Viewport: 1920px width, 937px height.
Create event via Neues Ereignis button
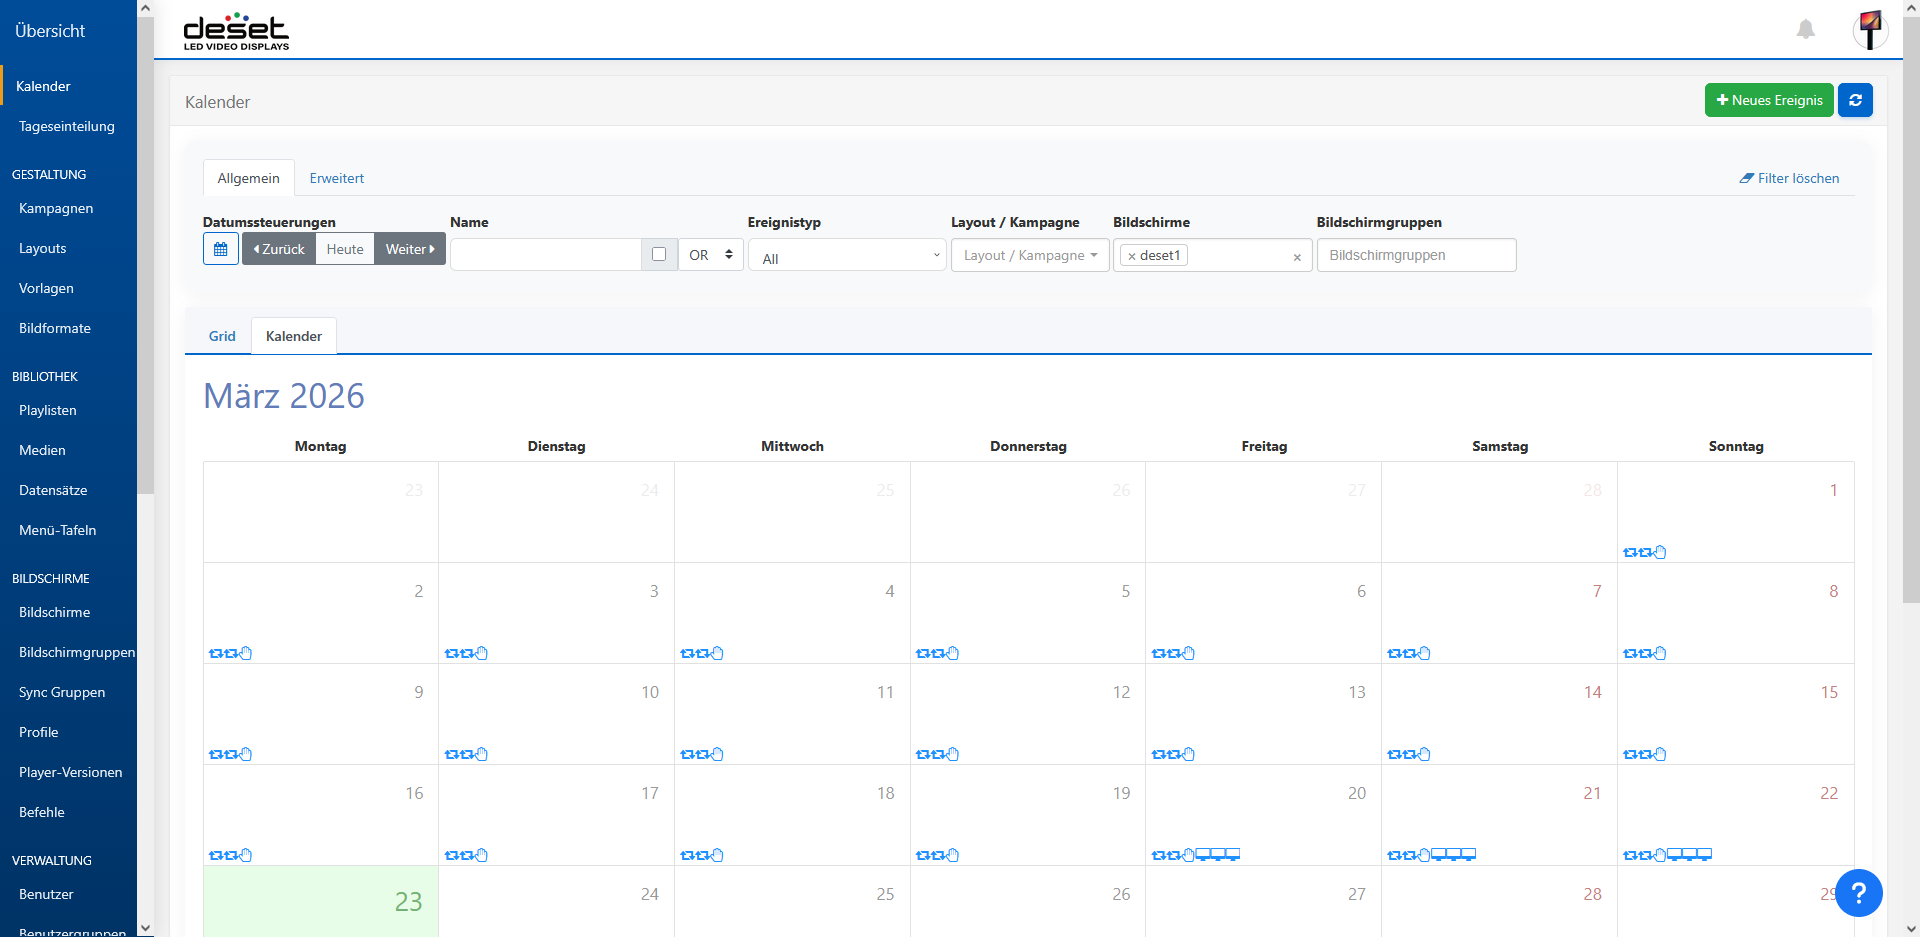(1769, 100)
